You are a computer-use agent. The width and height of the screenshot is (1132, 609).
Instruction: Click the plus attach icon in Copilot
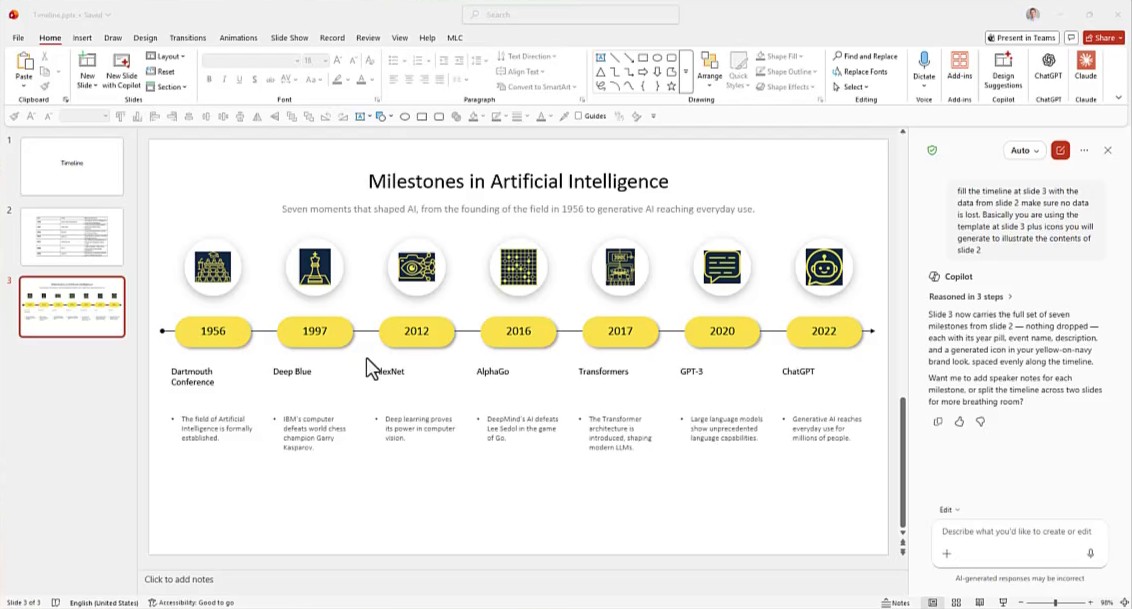[946, 553]
